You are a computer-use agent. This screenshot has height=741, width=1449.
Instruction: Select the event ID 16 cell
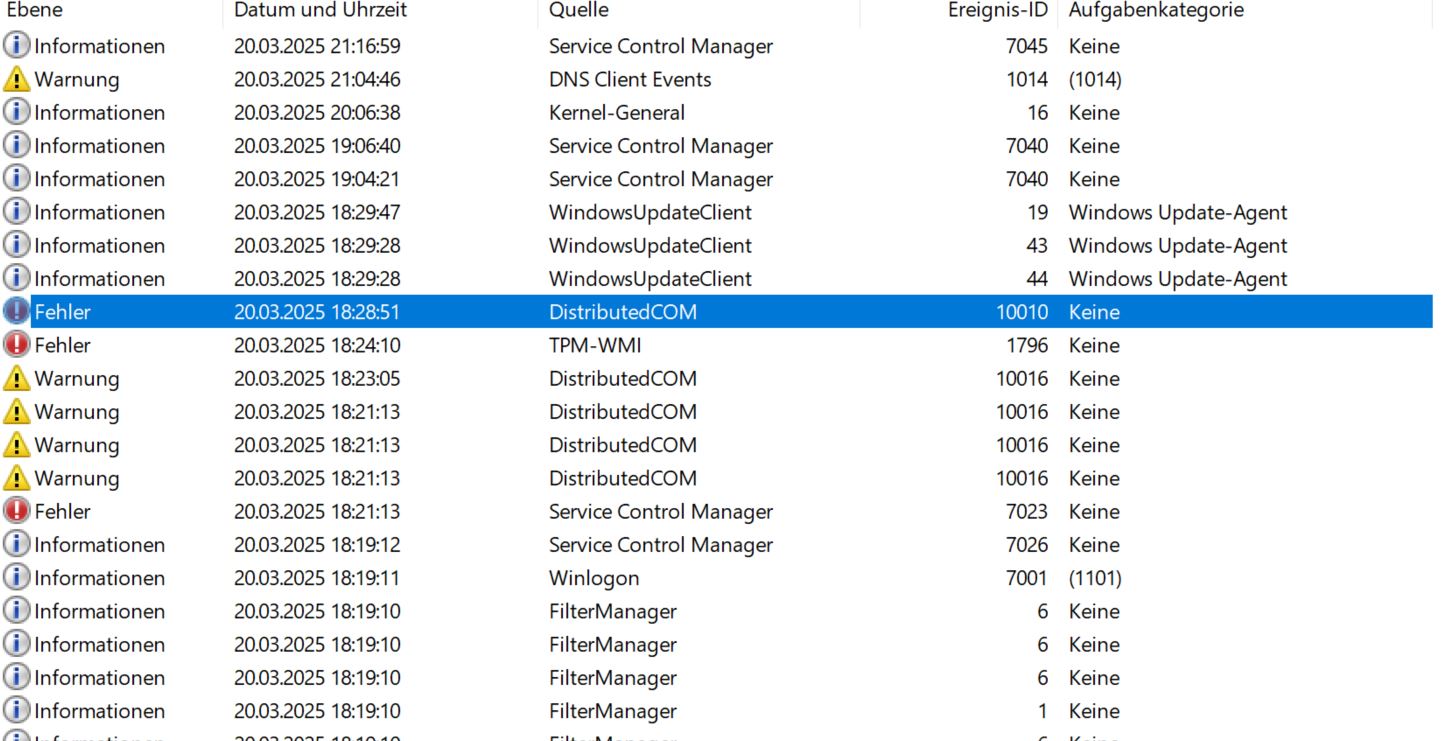[x=1038, y=112]
